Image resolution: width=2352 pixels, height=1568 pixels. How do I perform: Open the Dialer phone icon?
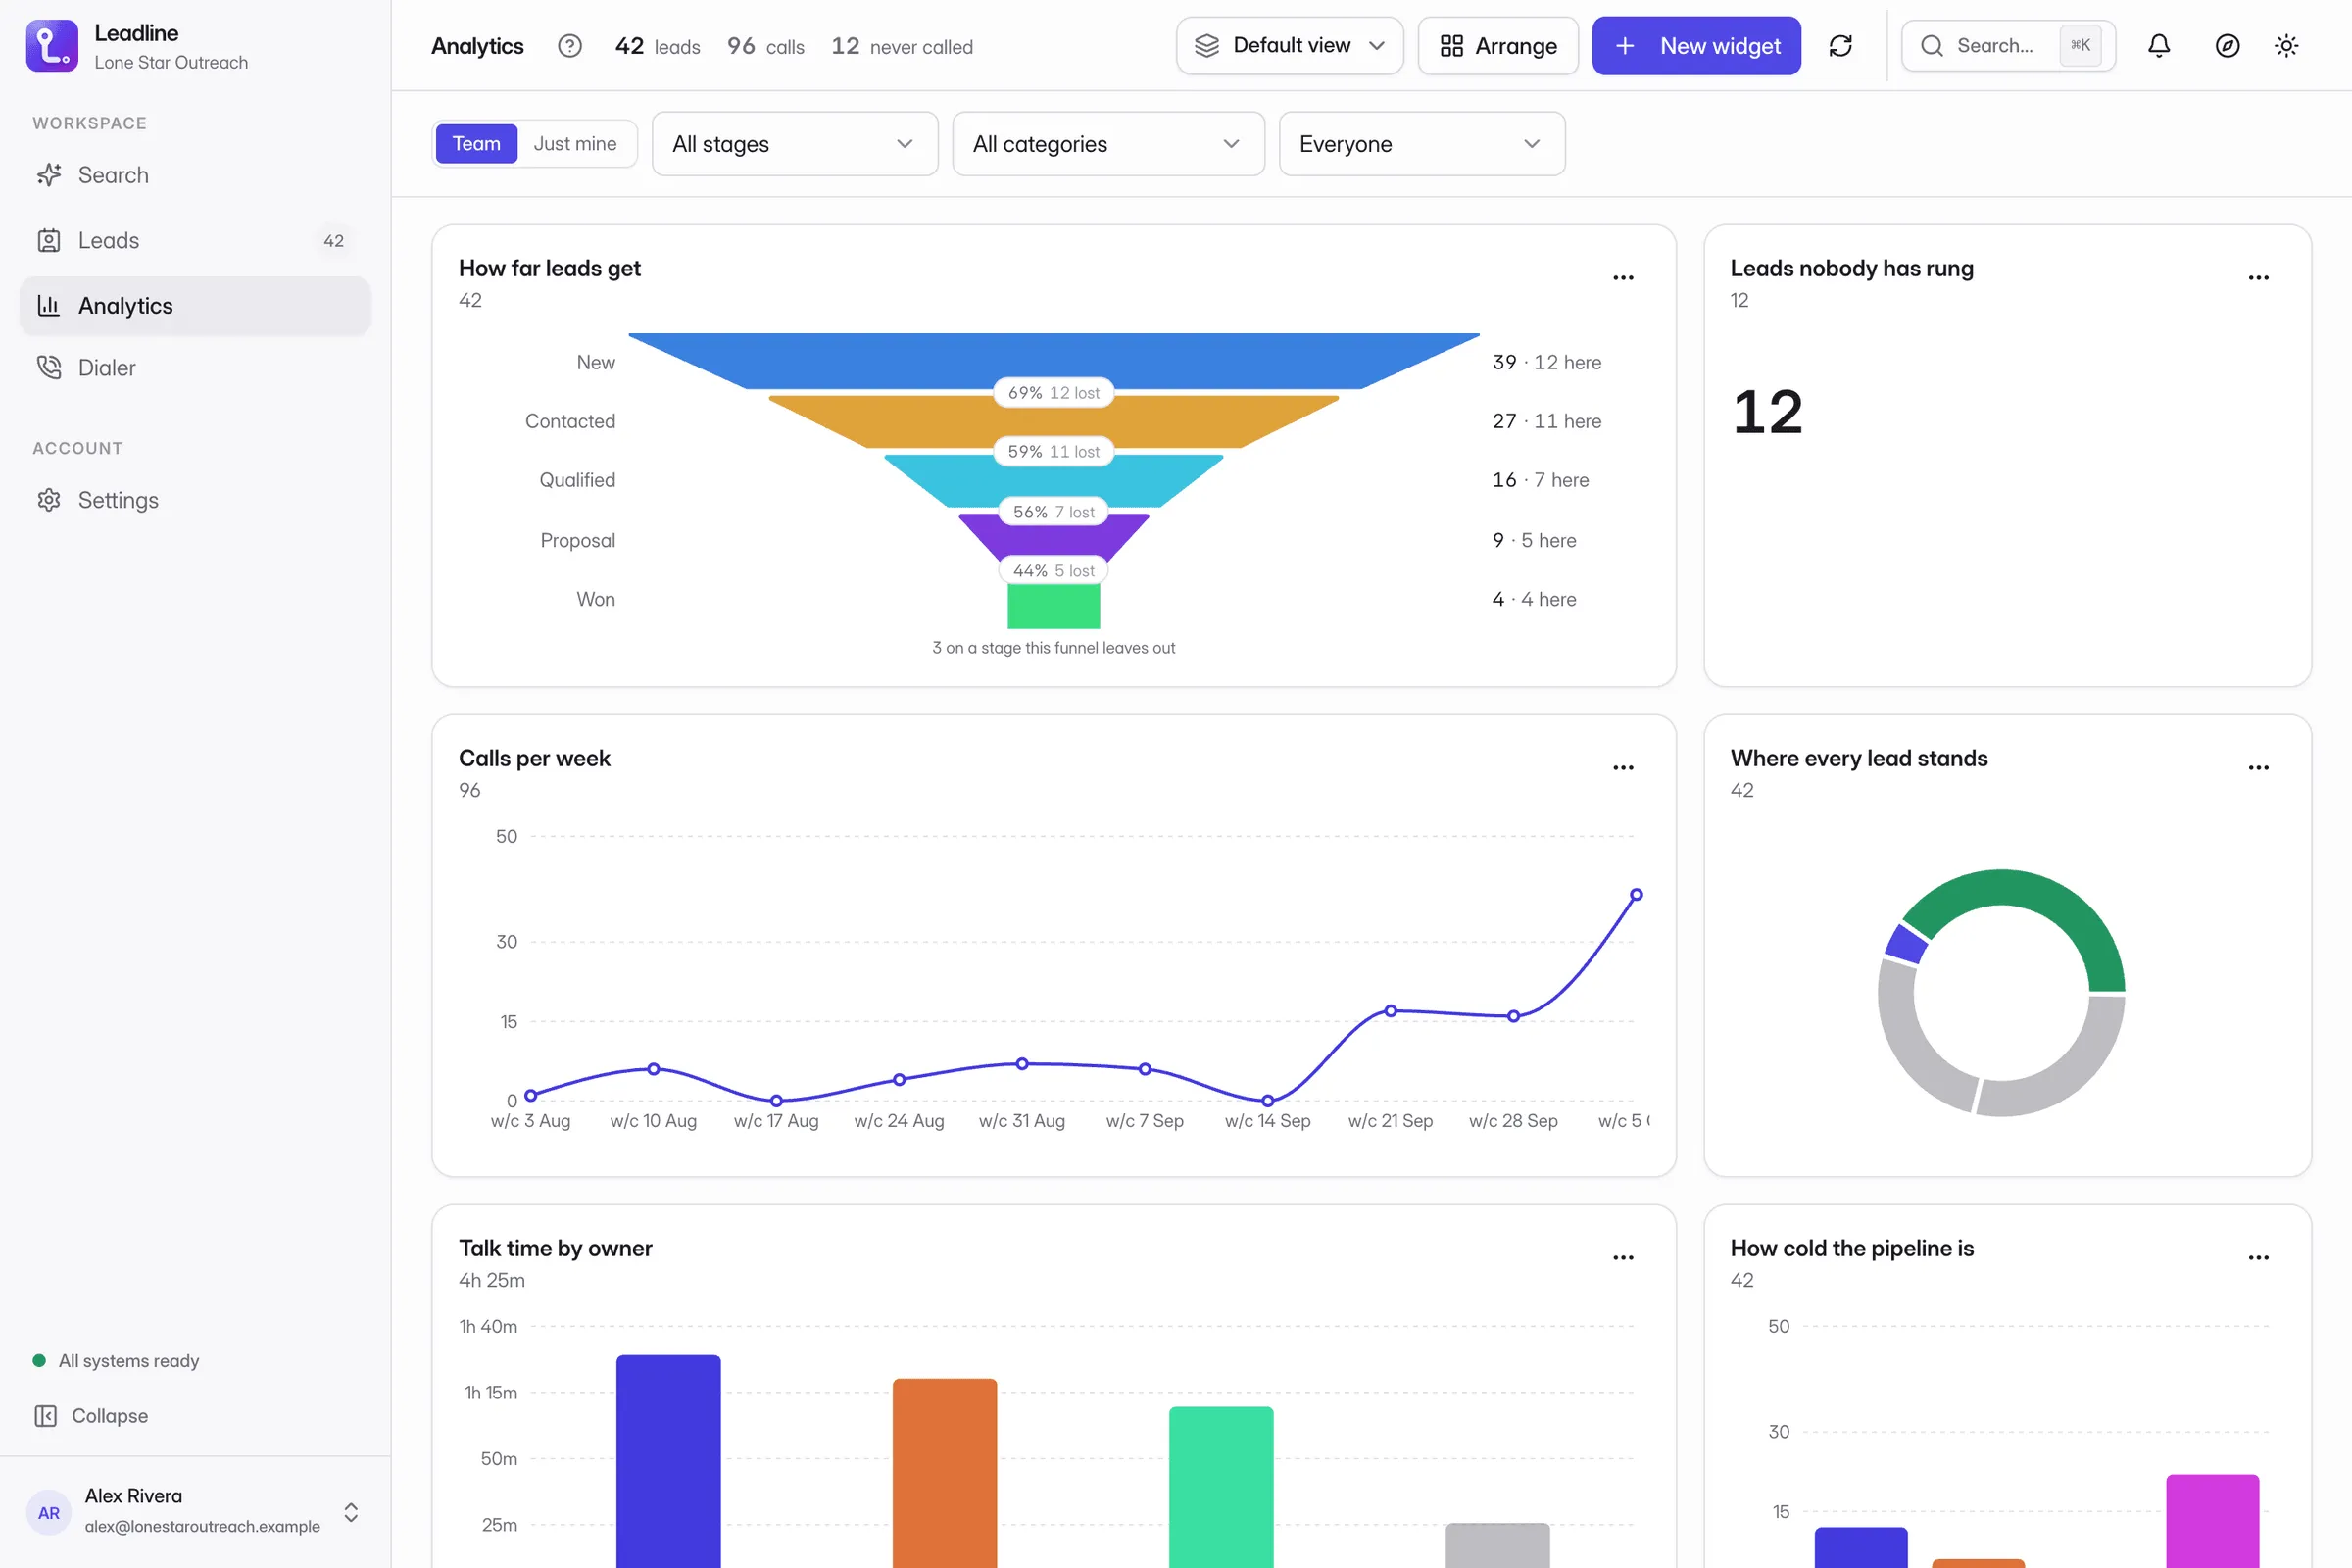(49, 368)
